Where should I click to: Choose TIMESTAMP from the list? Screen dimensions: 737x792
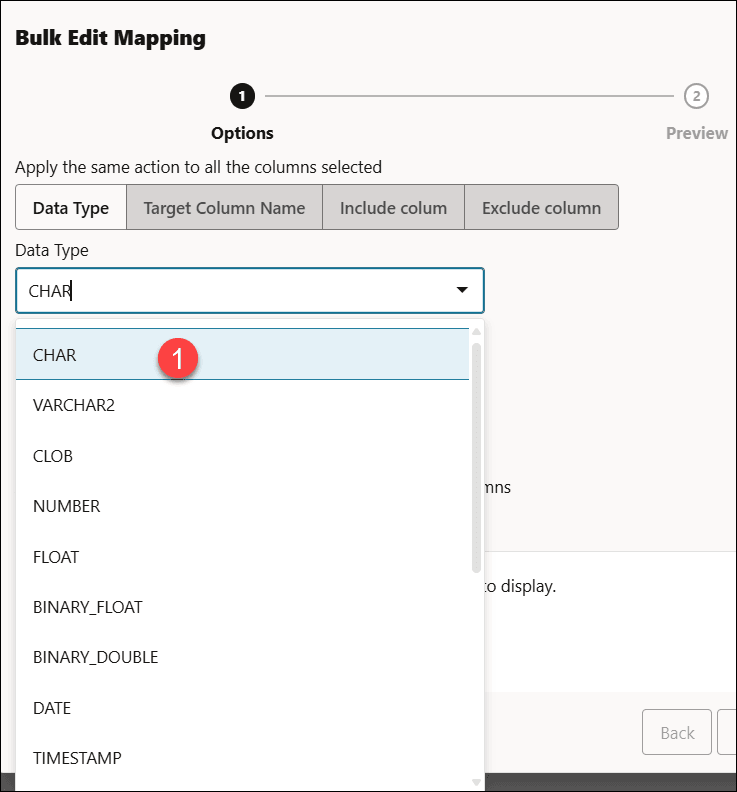(77, 758)
